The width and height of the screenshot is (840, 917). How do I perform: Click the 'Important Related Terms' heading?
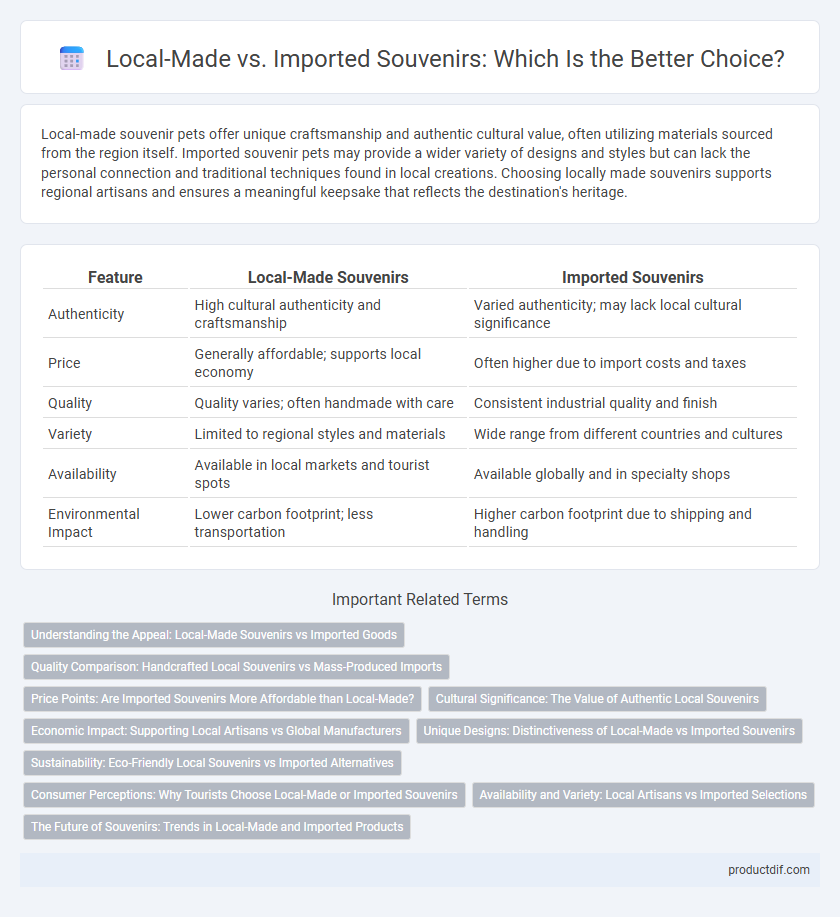click(420, 599)
